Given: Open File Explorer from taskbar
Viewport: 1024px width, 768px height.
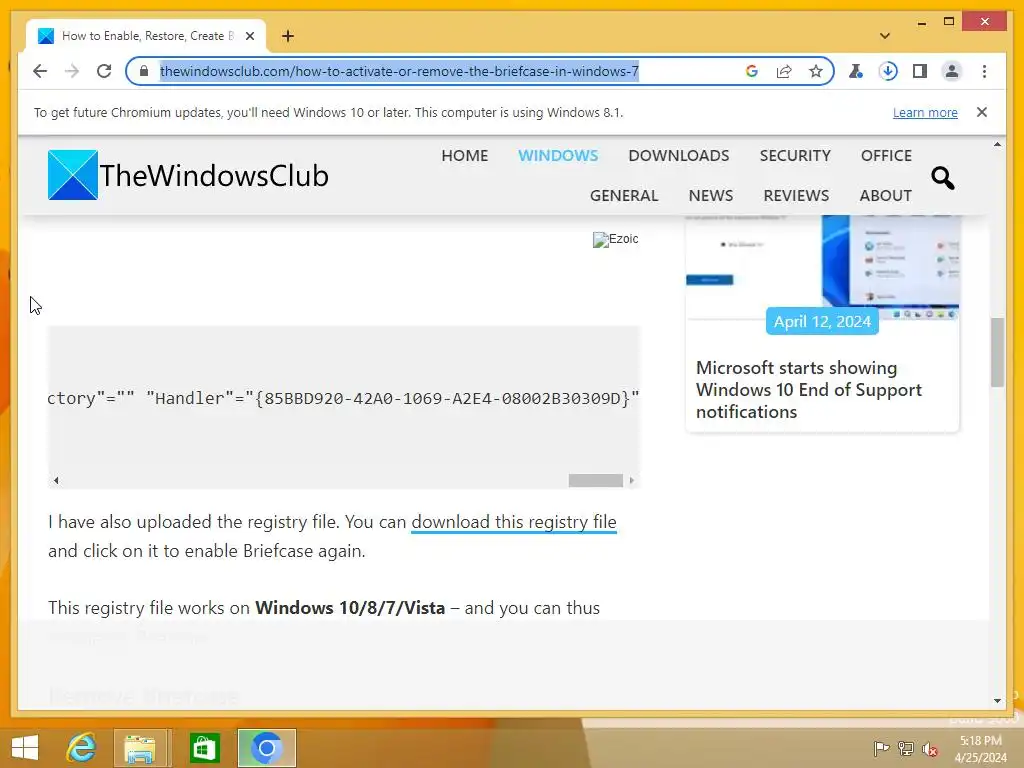Looking at the screenshot, I should click(140, 748).
